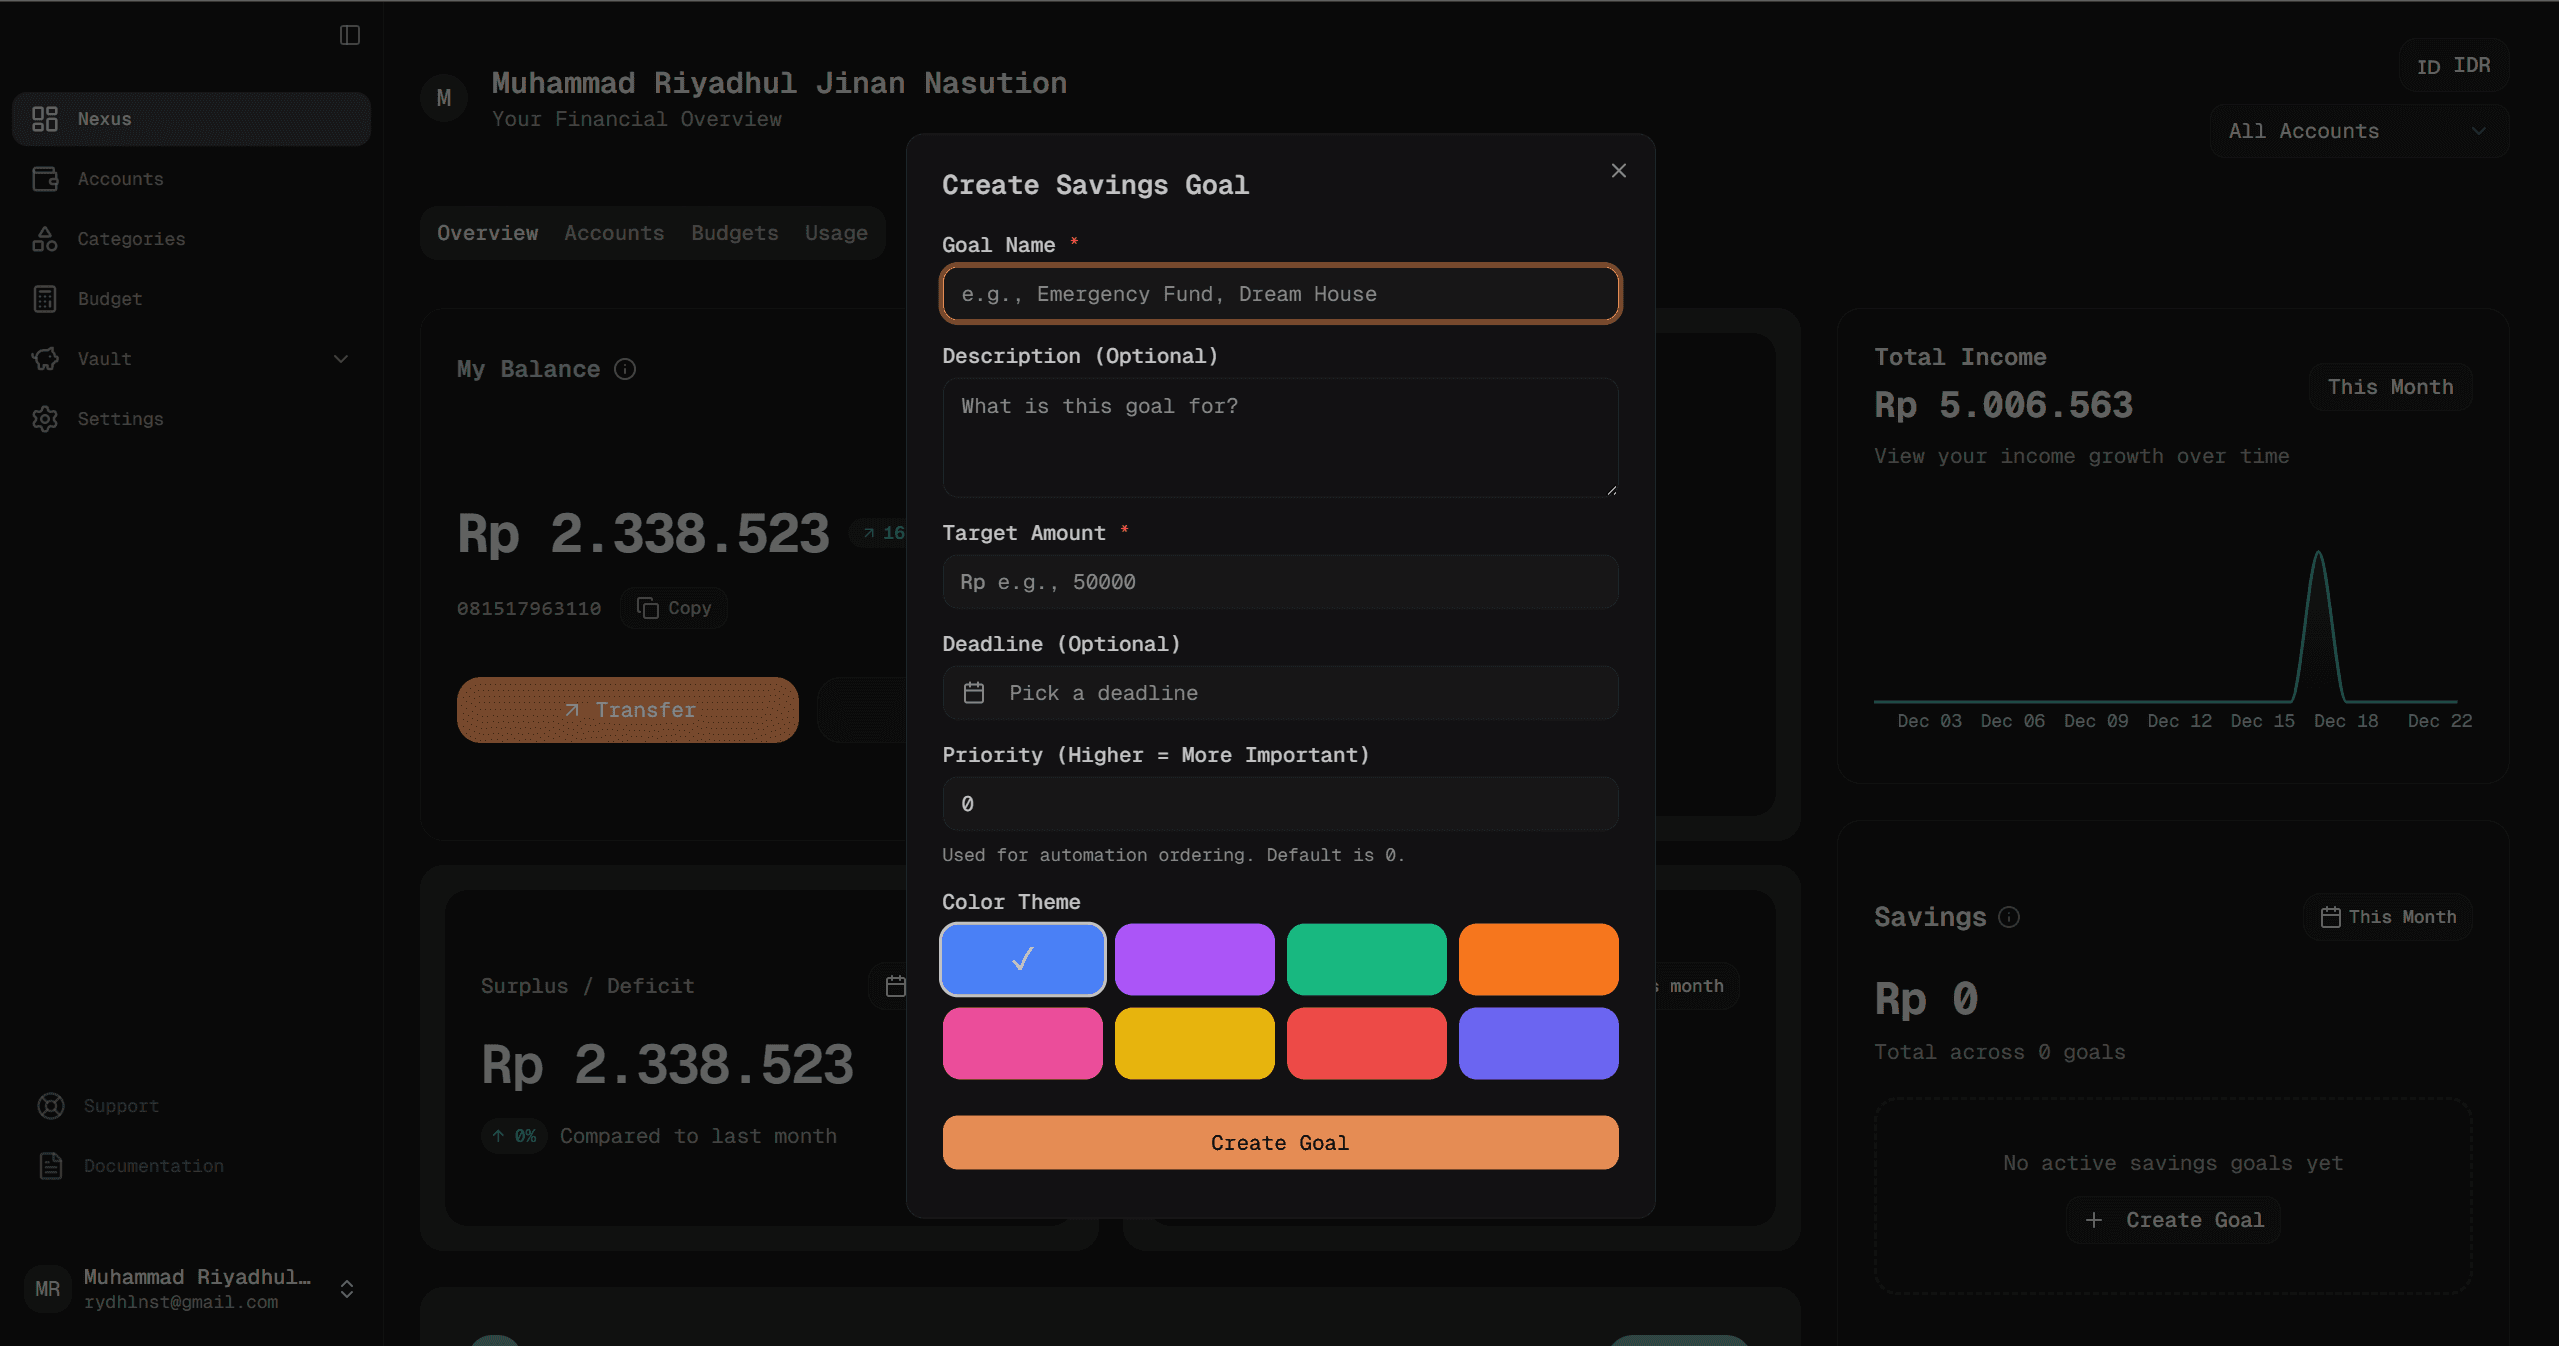Switch to the Budgets tab
The width and height of the screenshot is (2559, 1346).
(x=735, y=233)
